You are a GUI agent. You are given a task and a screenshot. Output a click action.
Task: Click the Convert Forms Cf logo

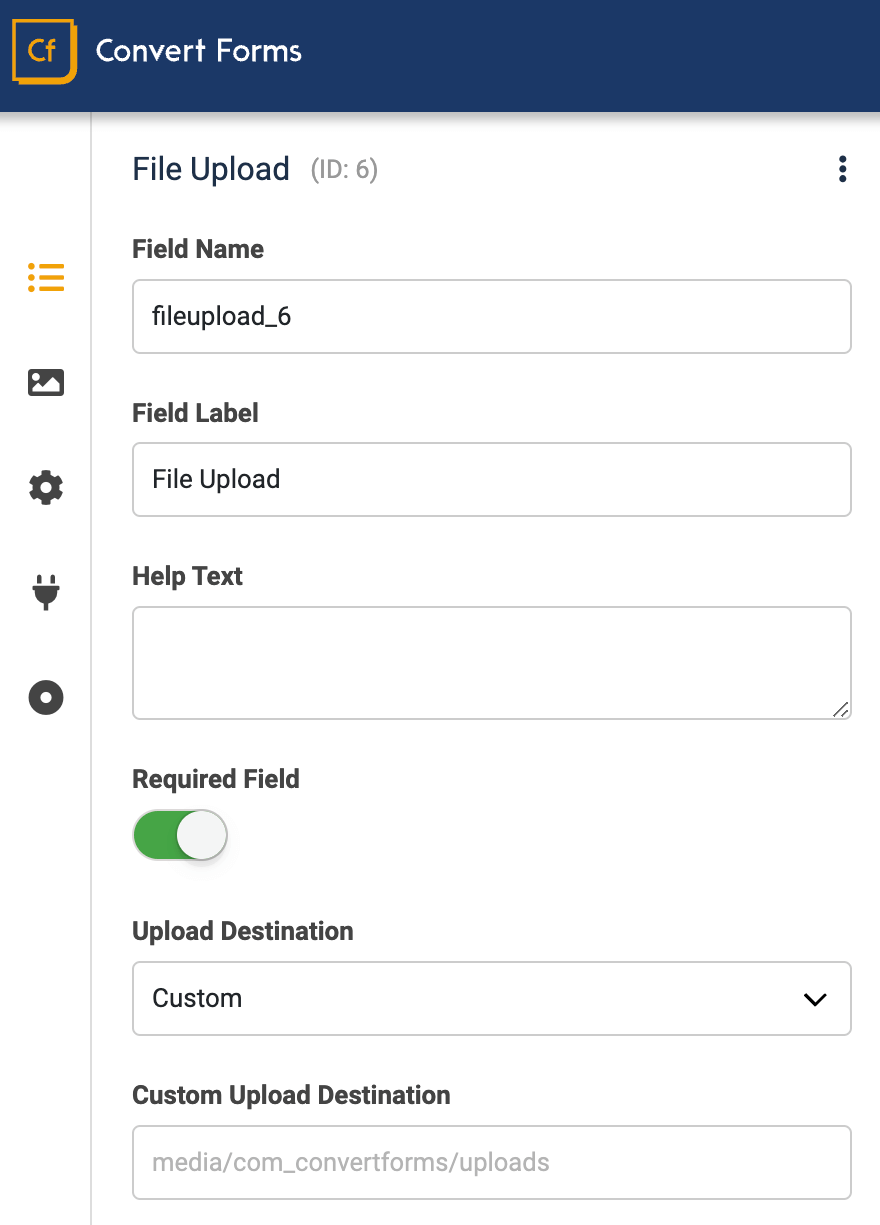click(x=44, y=51)
